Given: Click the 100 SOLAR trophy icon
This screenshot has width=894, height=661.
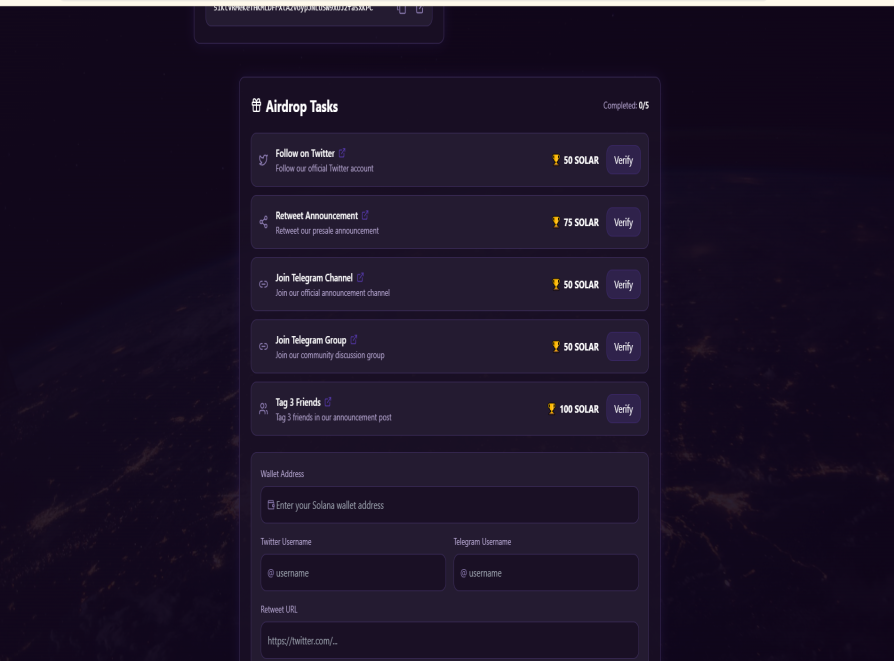Looking at the screenshot, I should pos(551,408).
